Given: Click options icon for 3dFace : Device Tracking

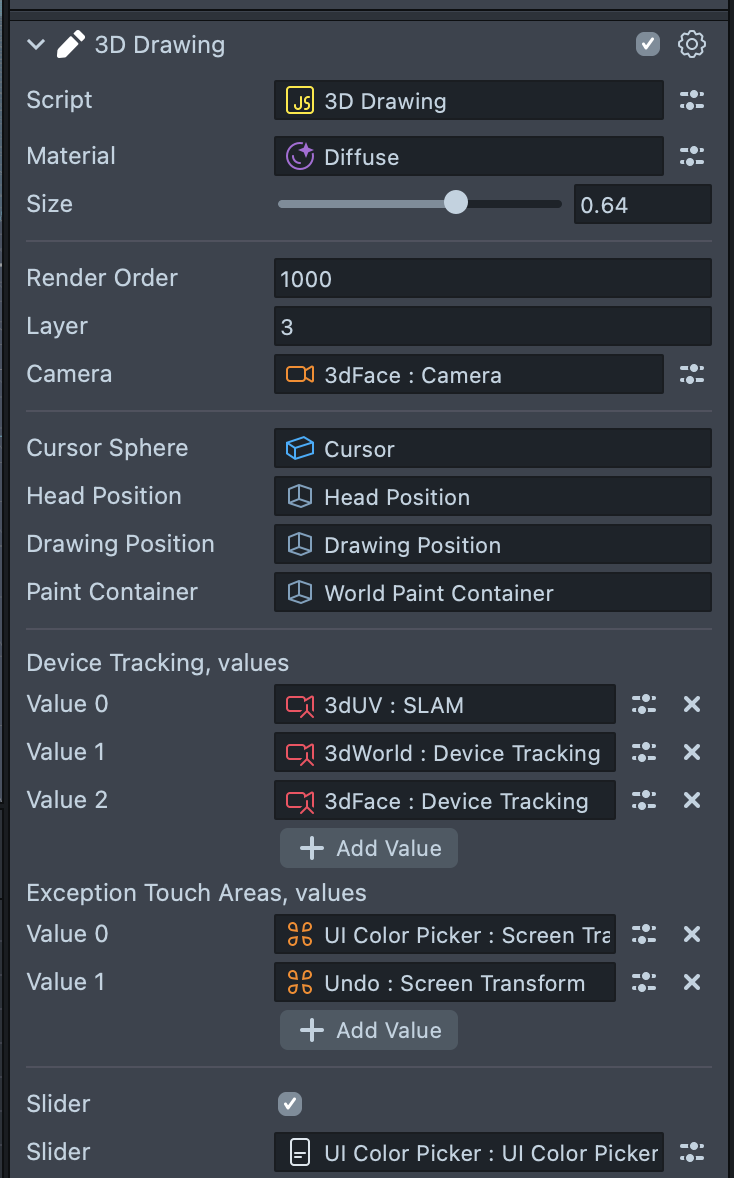Looking at the screenshot, I should [644, 800].
